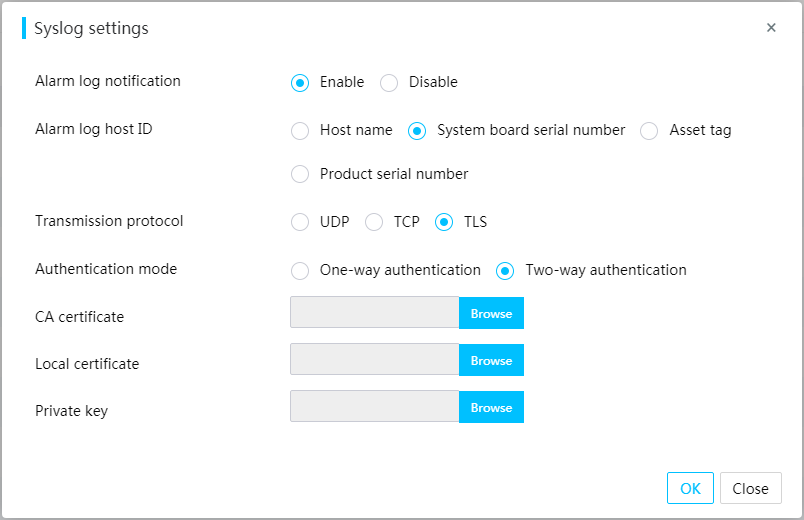
Task: Choose System board serial number option
Action: (417, 131)
